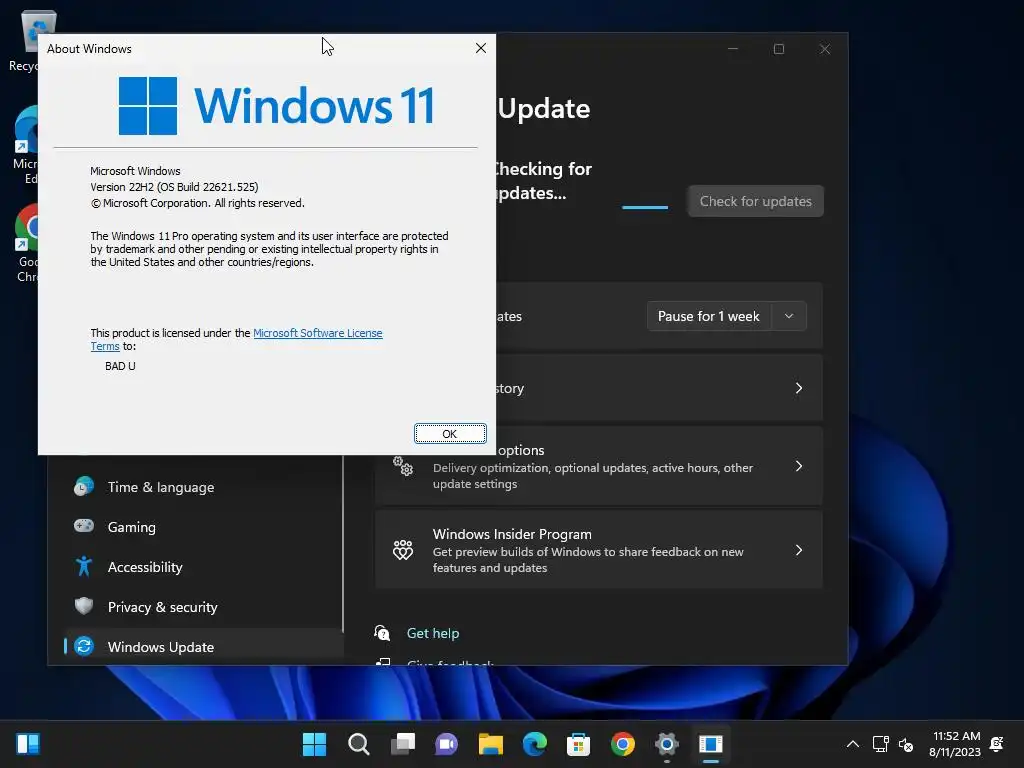
Task: Open Task View on taskbar
Action: coord(403,744)
